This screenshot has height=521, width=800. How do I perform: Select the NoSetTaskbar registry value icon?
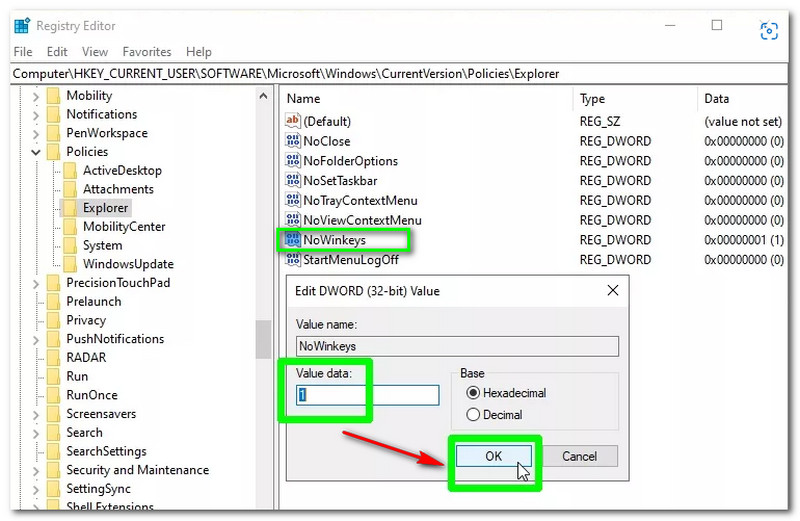coord(293,181)
